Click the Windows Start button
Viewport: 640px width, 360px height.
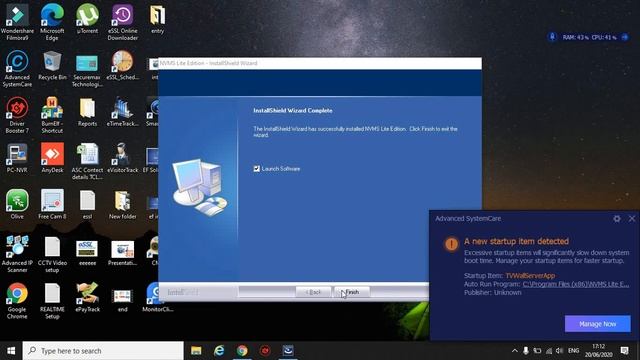tap(11, 351)
